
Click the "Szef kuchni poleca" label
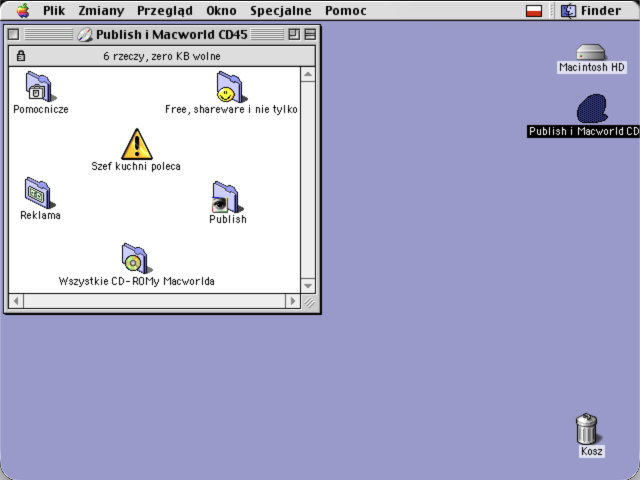(136, 166)
